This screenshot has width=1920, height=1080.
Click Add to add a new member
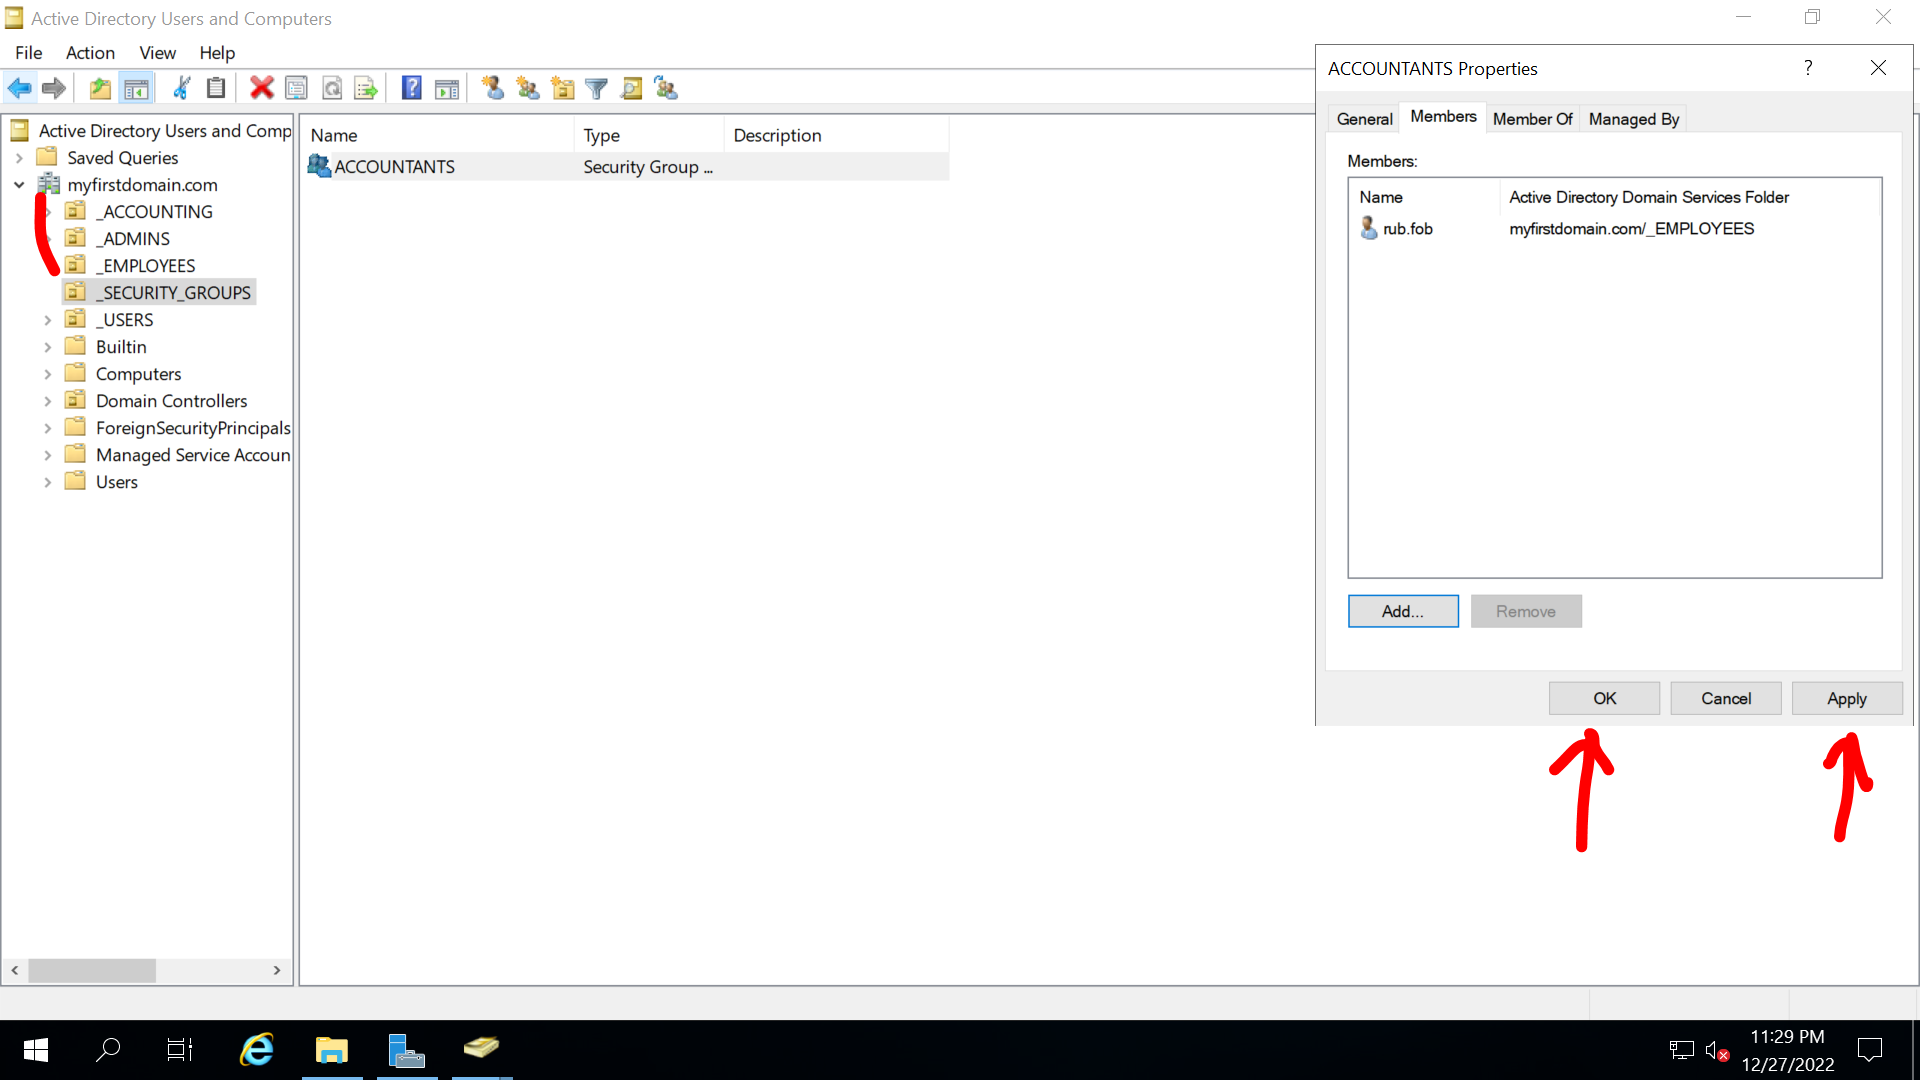[1403, 611]
